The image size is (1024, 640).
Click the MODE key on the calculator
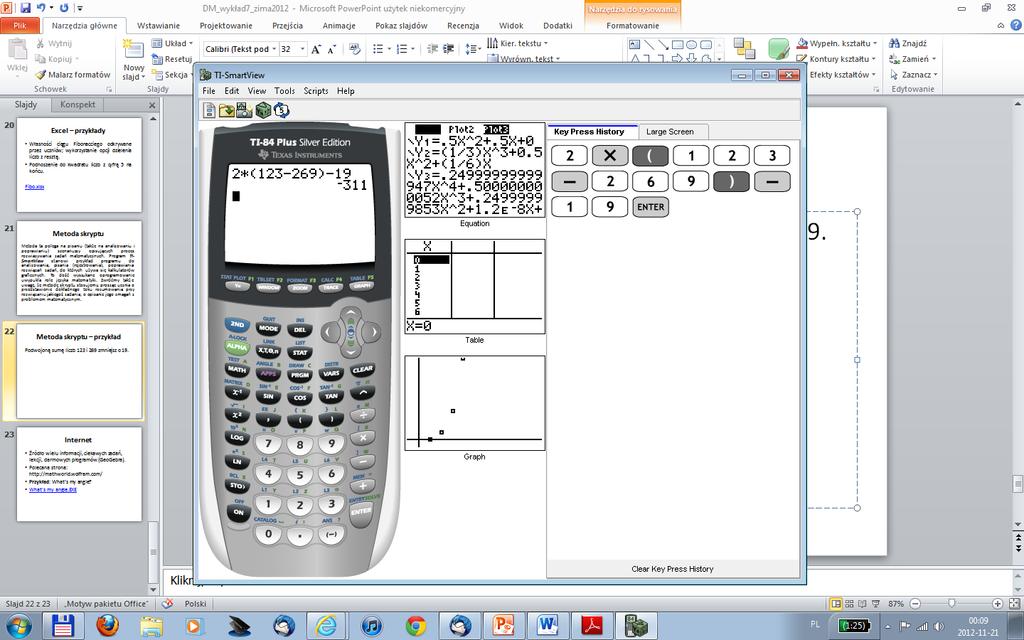tap(268, 328)
